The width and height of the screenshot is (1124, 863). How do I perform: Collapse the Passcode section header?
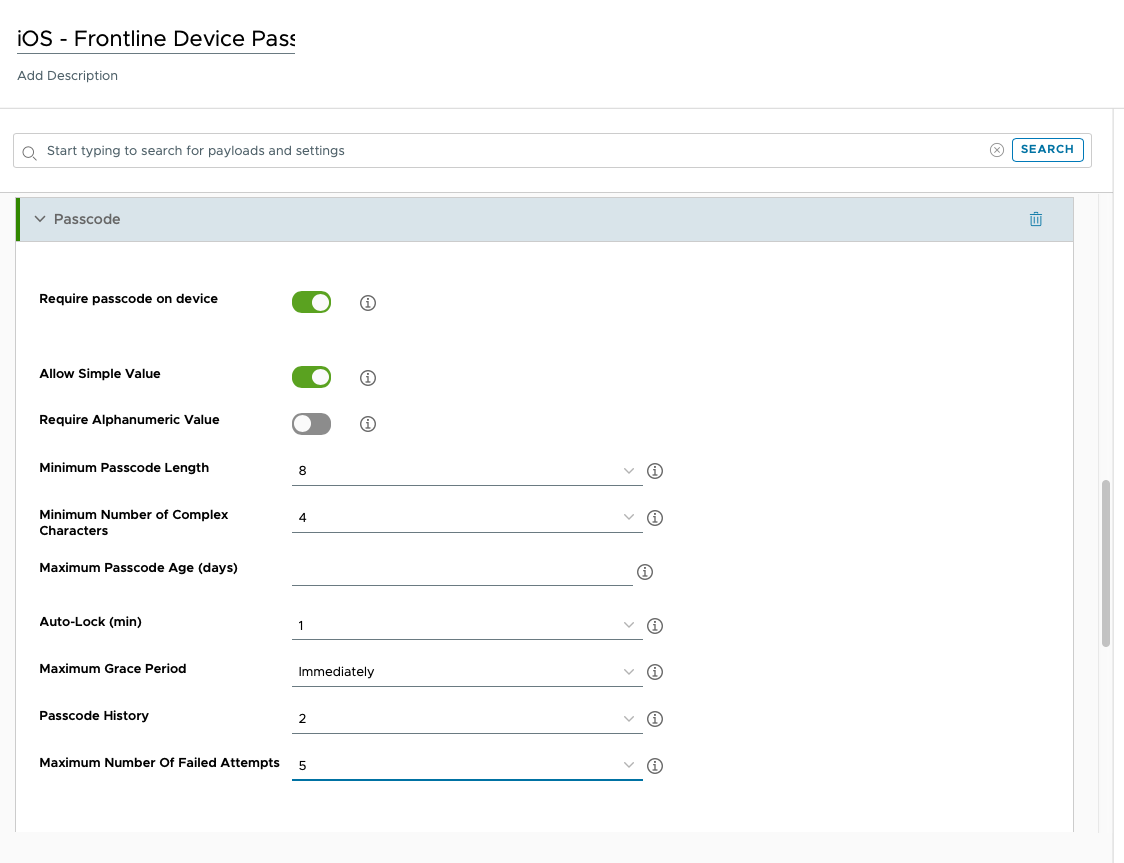pyautogui.click(x=41, y=219)
